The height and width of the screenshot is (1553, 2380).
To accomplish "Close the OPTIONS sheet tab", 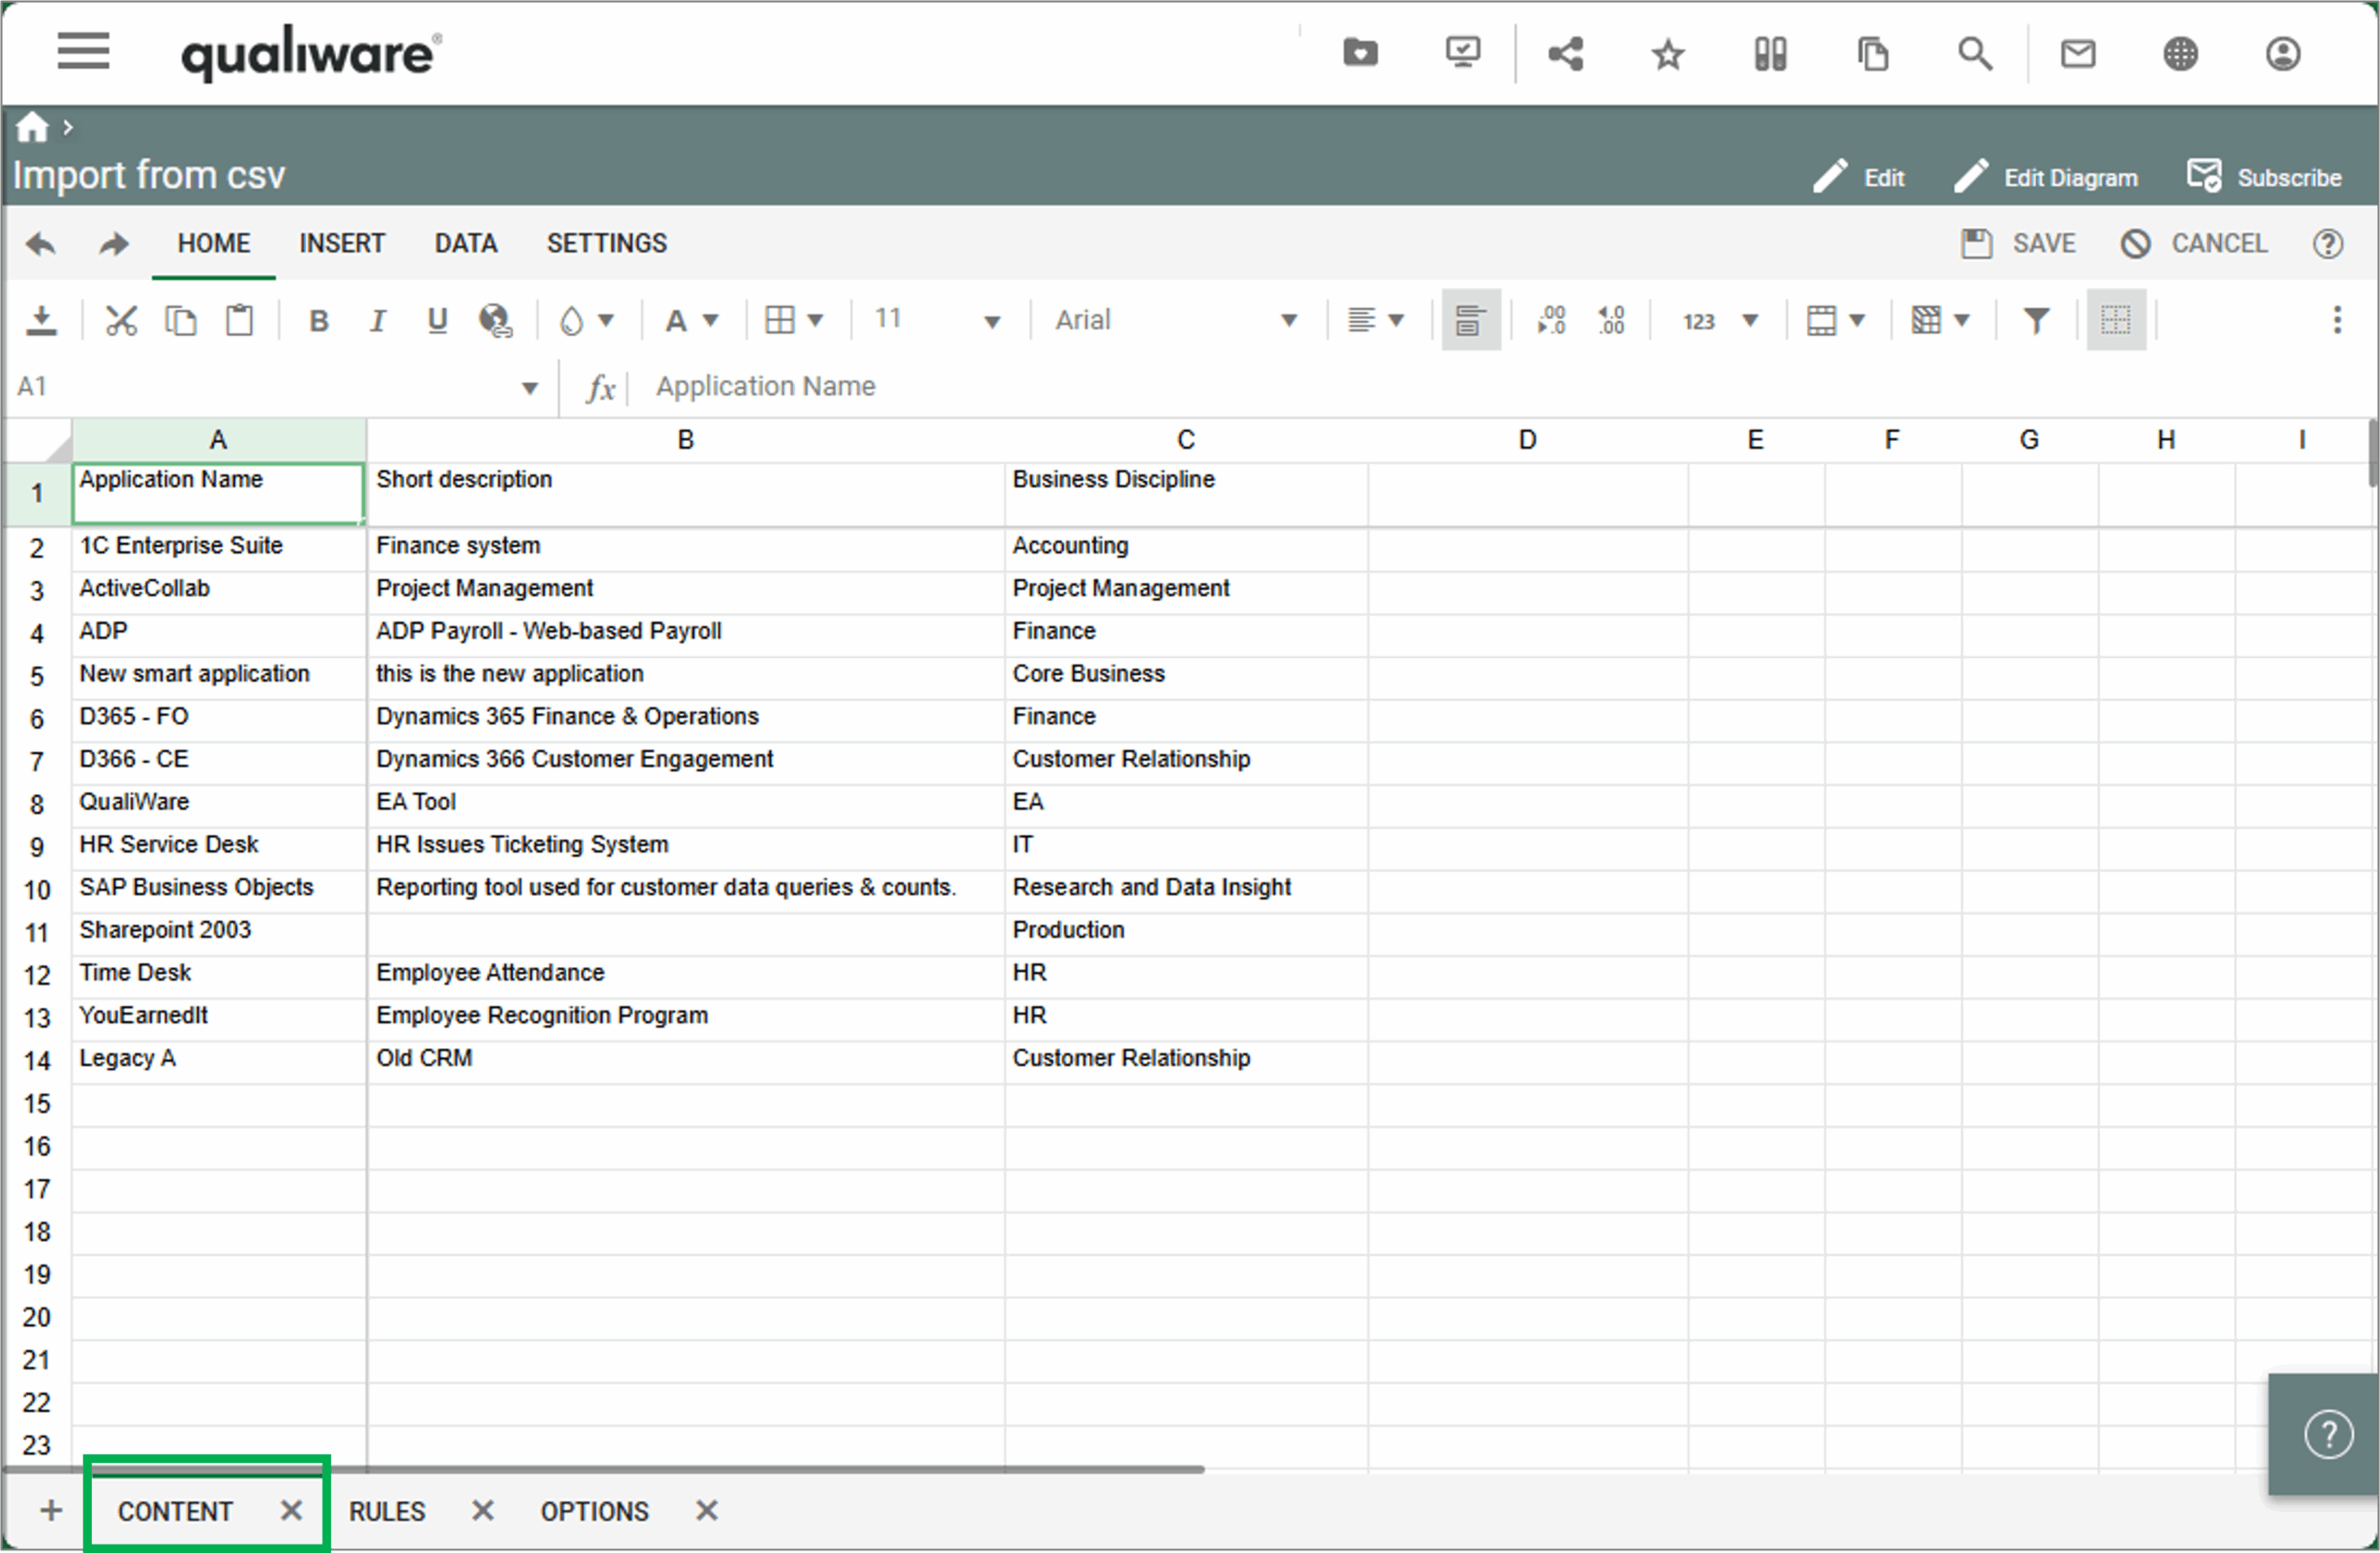I will point(706,1510).
